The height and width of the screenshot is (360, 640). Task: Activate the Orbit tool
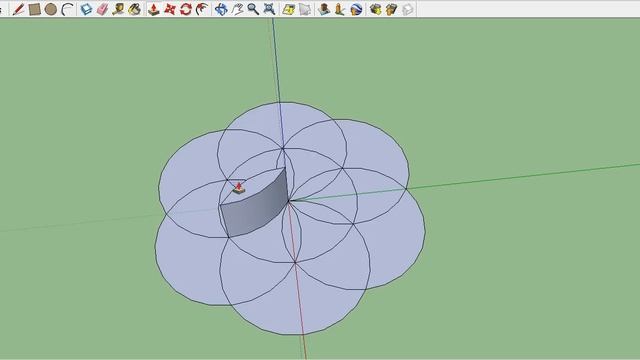click(x=221, y=9)
